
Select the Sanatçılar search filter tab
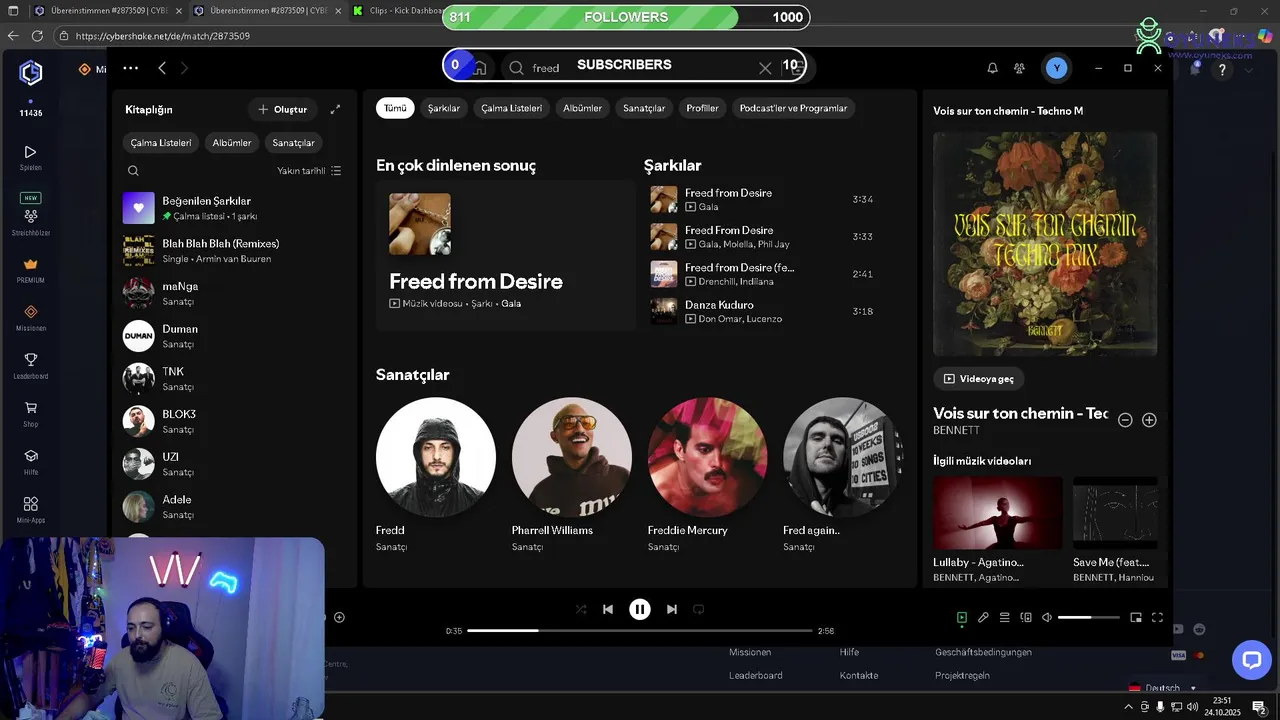coord(644,108)
